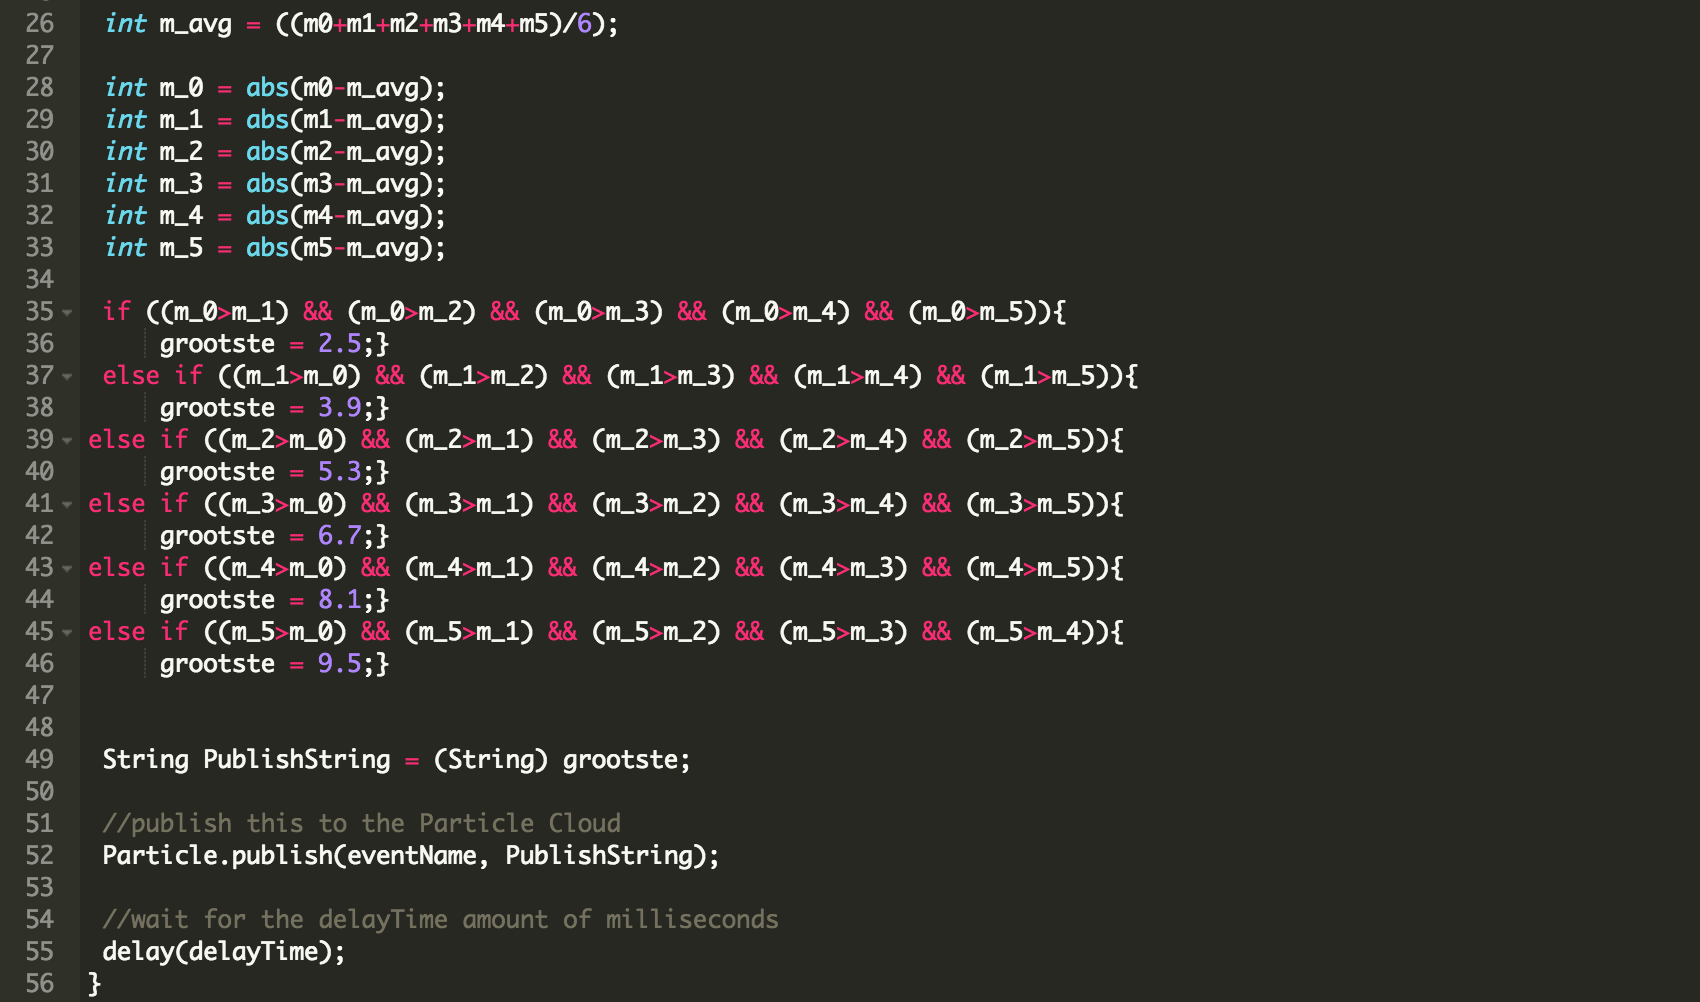The image size is (1700, 1002).
Task: Click abs(m4-m_avg) on line 32
Action: coord(338,216)
